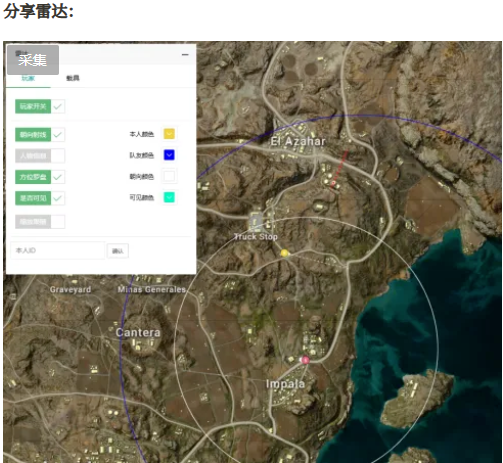Open the blue 队友颜色 color picker
Viewport: 503px width, 463px height.
tap(169, 155)
